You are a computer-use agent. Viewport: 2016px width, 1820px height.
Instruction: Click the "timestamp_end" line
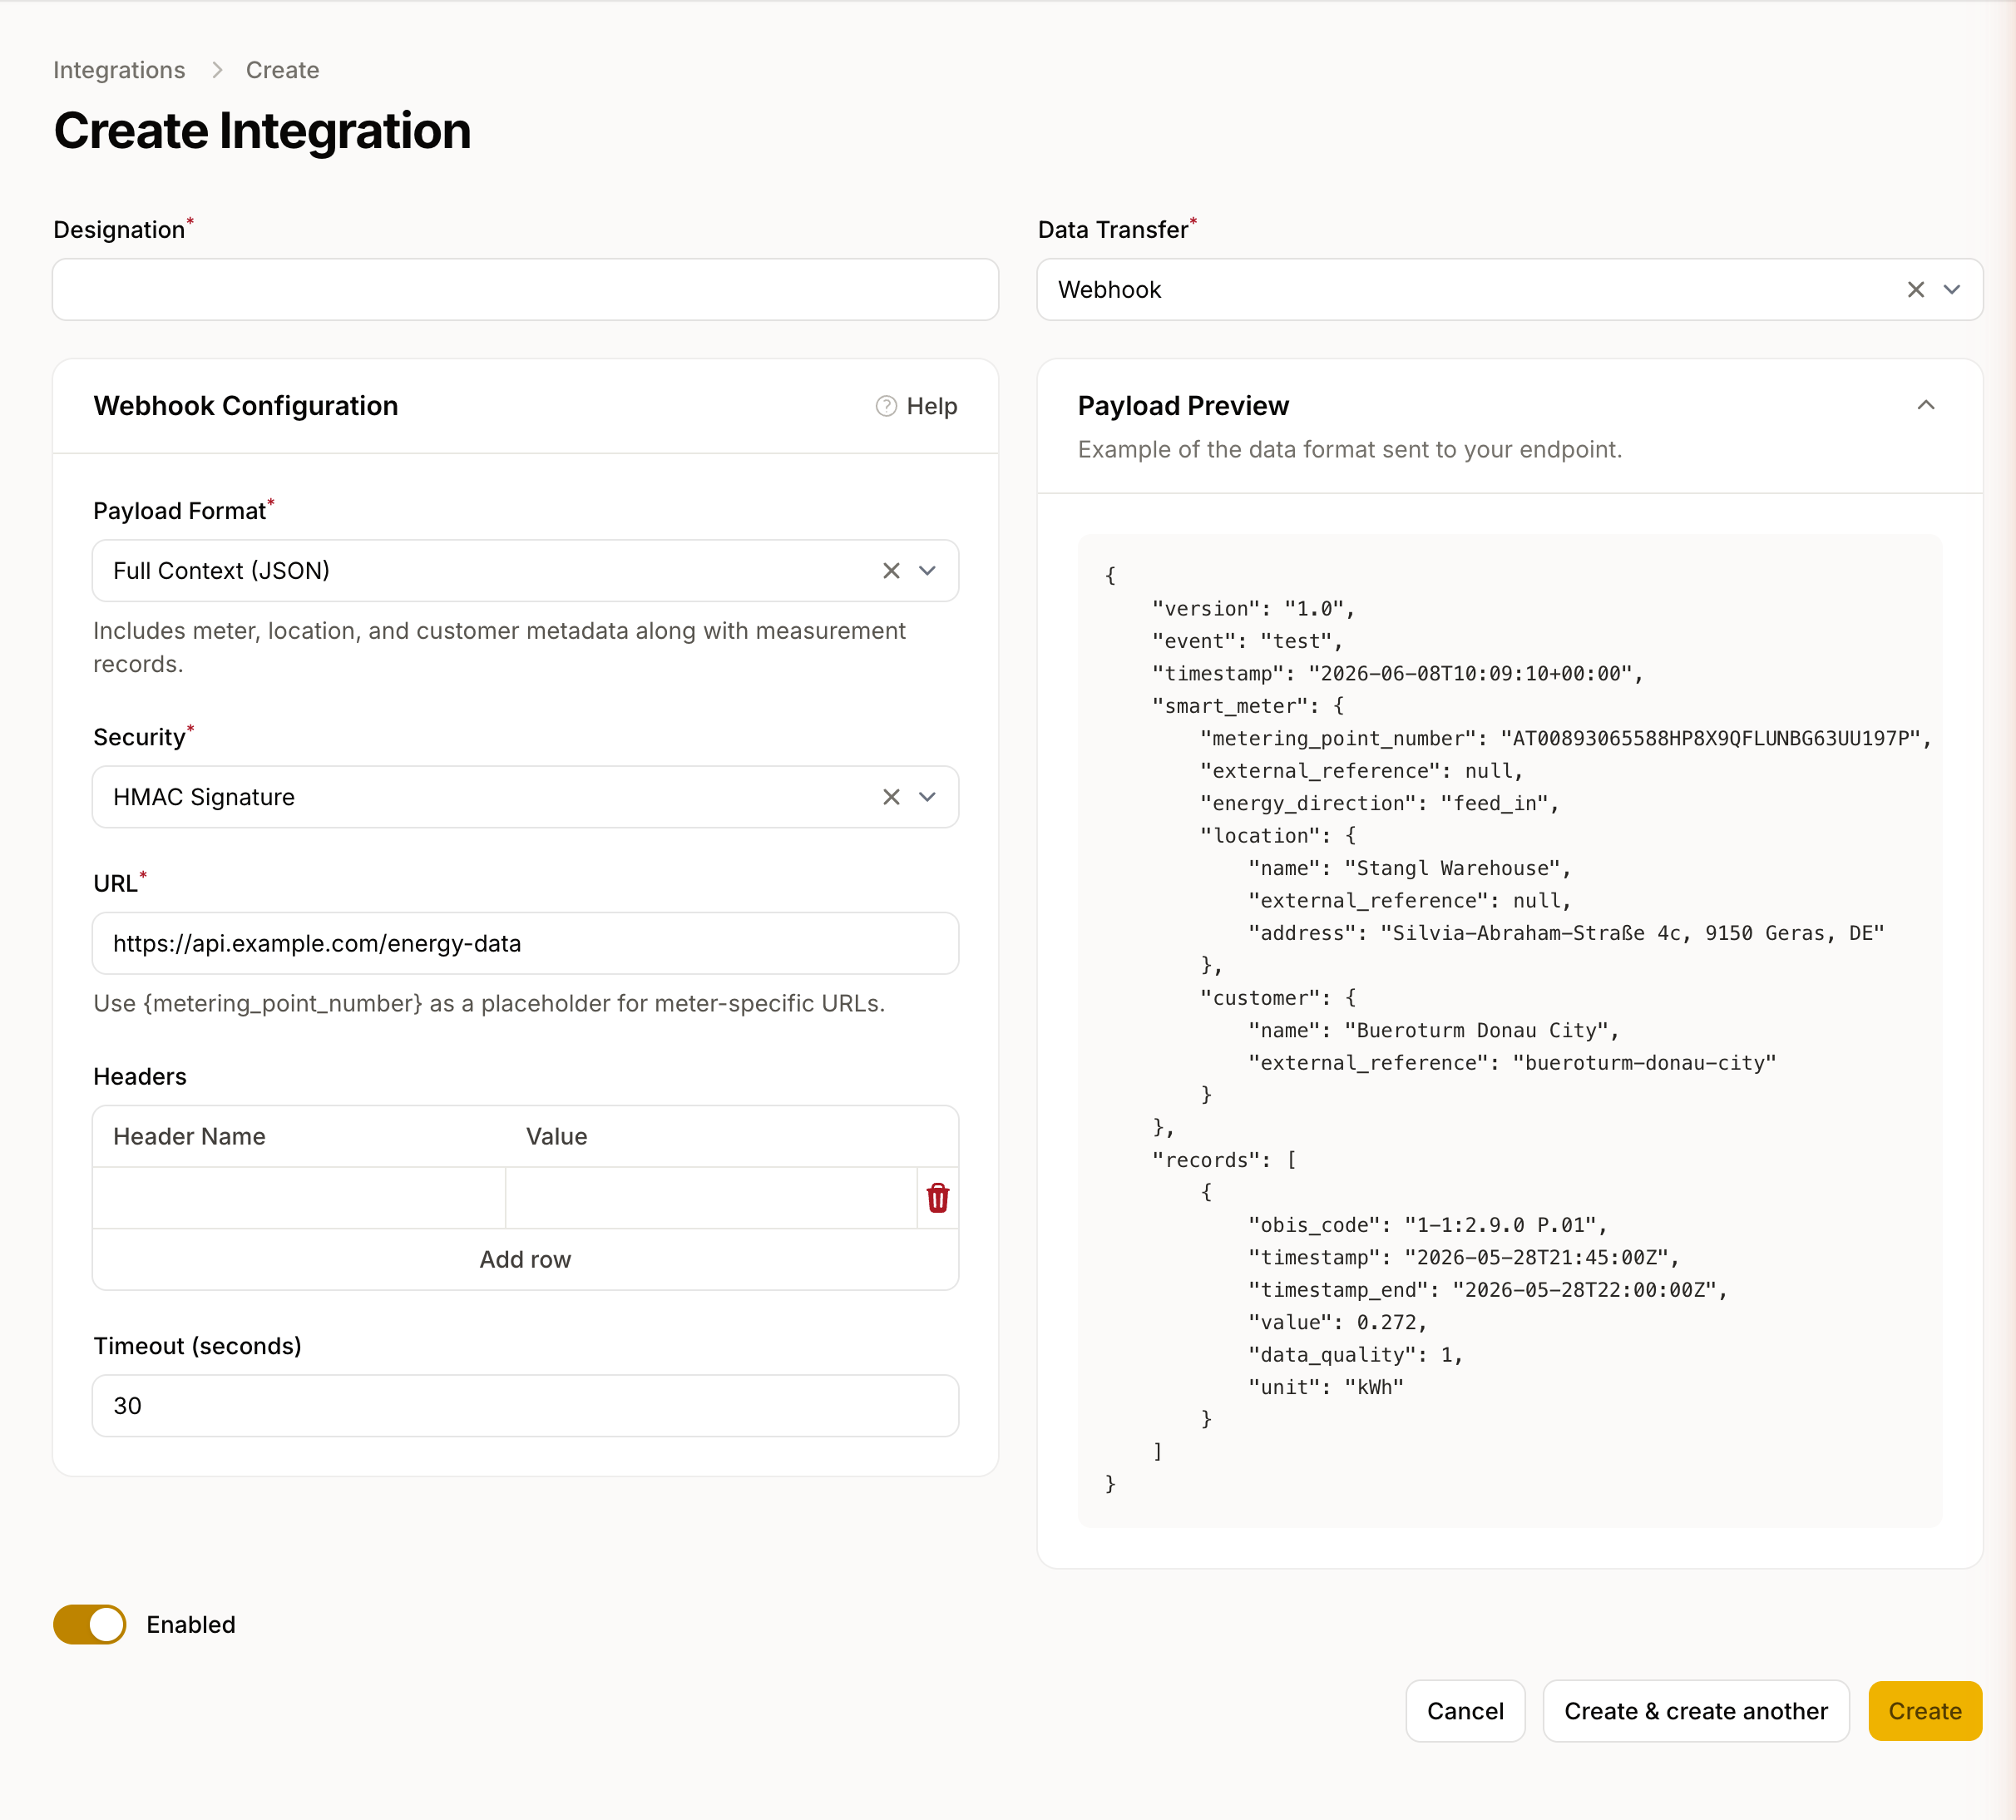point(1488,1291)
